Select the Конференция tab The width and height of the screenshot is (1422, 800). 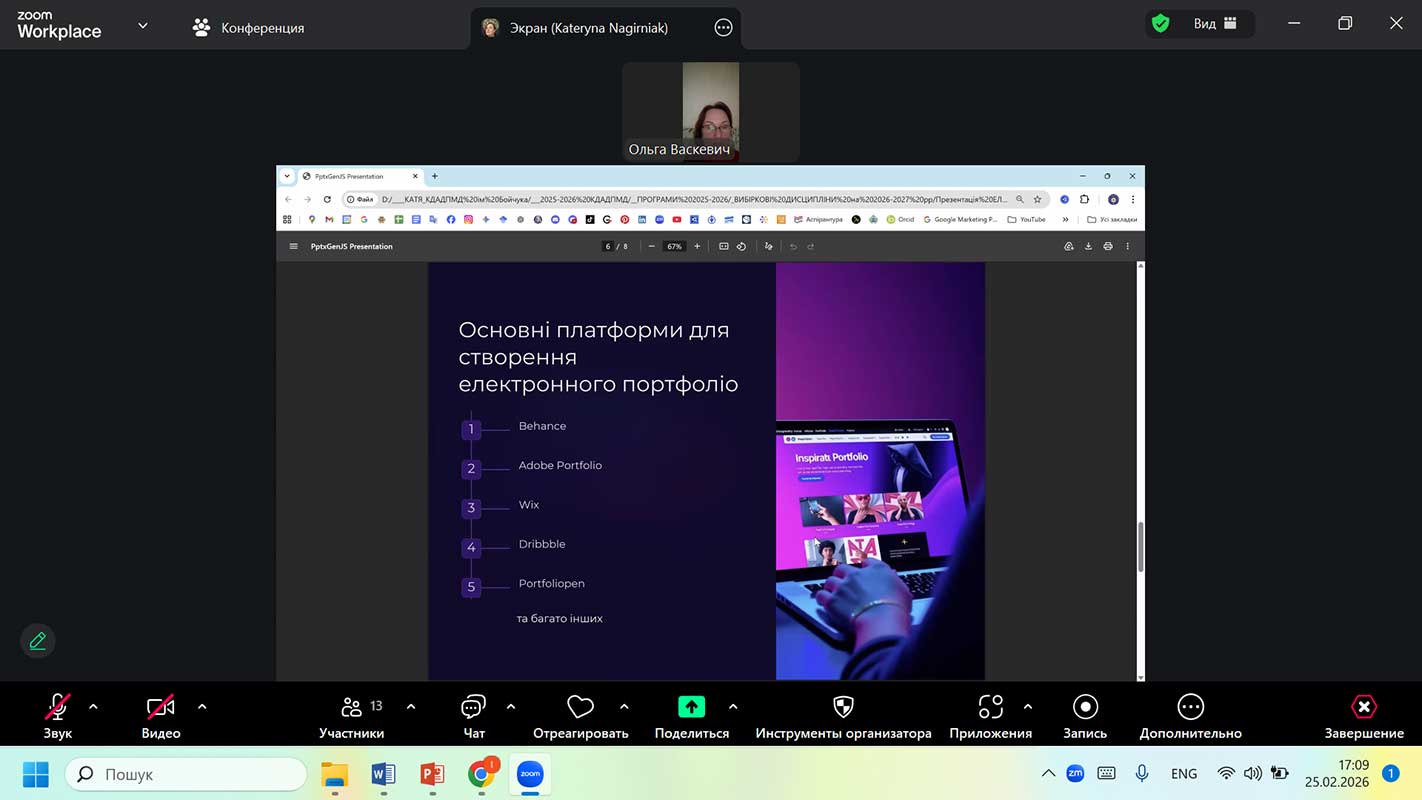coord(249,28)
